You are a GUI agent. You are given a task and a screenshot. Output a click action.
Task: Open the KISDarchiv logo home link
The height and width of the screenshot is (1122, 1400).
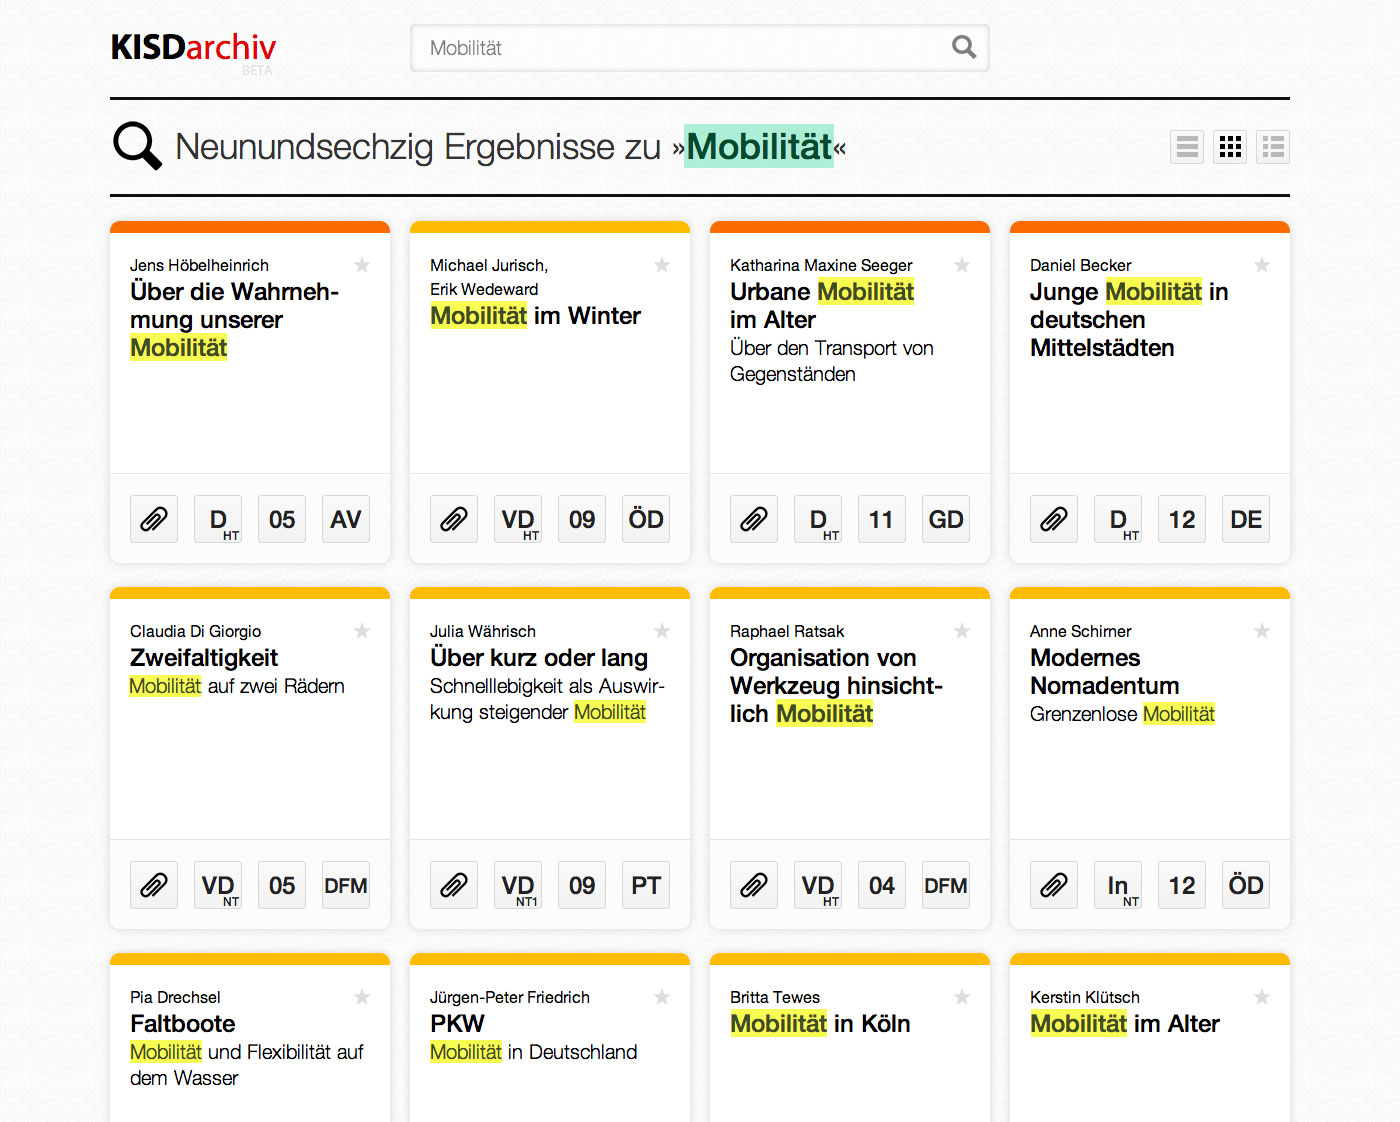193,48
